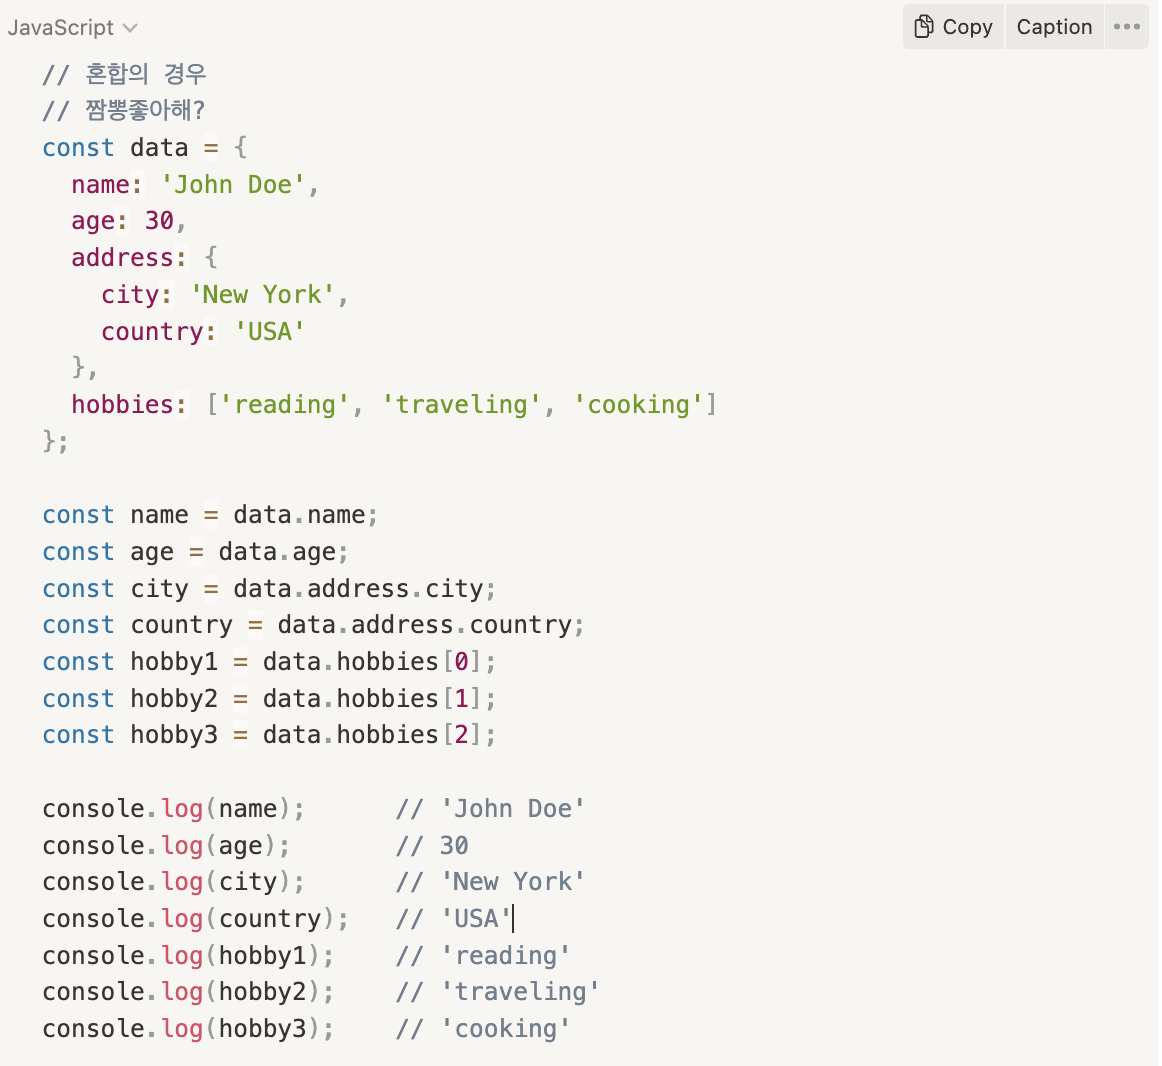Click the 'reading' string in hobbies array
This screenshot has width=1162, height=1066.
tap(285, 405)
